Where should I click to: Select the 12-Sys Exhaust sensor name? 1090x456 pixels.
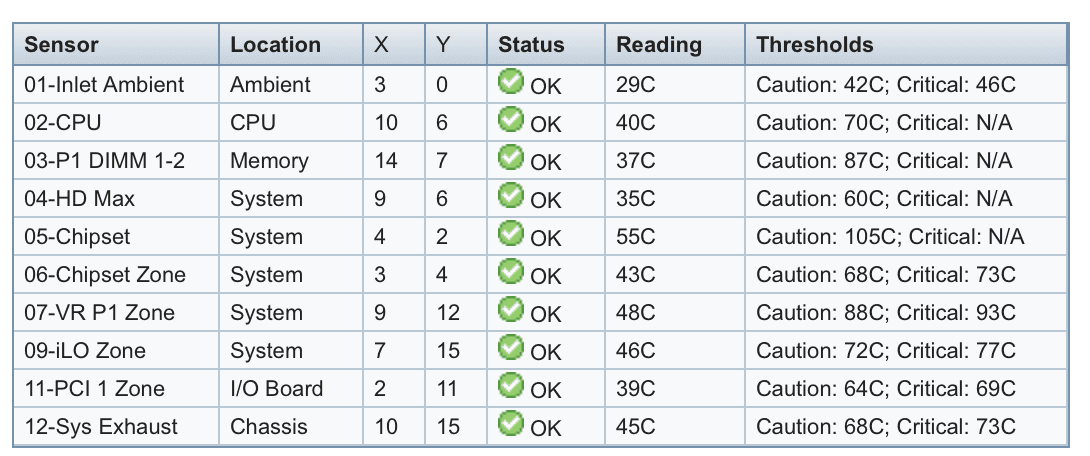coord(101,426)
